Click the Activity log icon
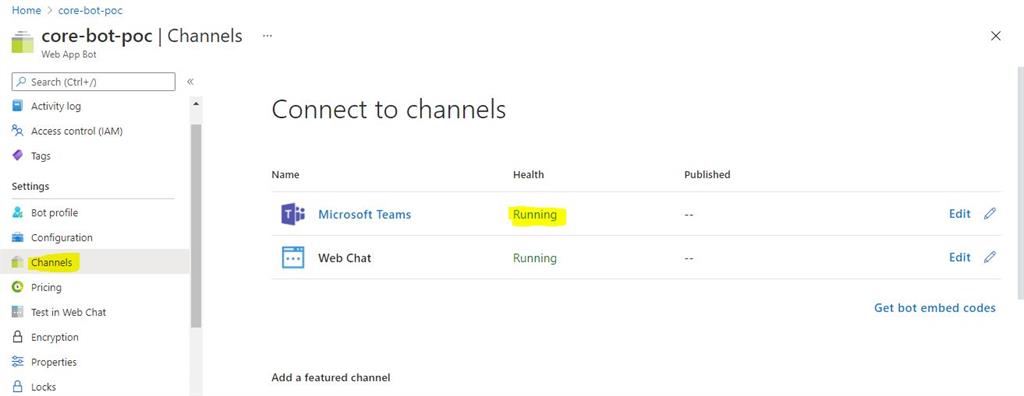The height and width of the screenshot is (396, 1024). click(18, 106)
